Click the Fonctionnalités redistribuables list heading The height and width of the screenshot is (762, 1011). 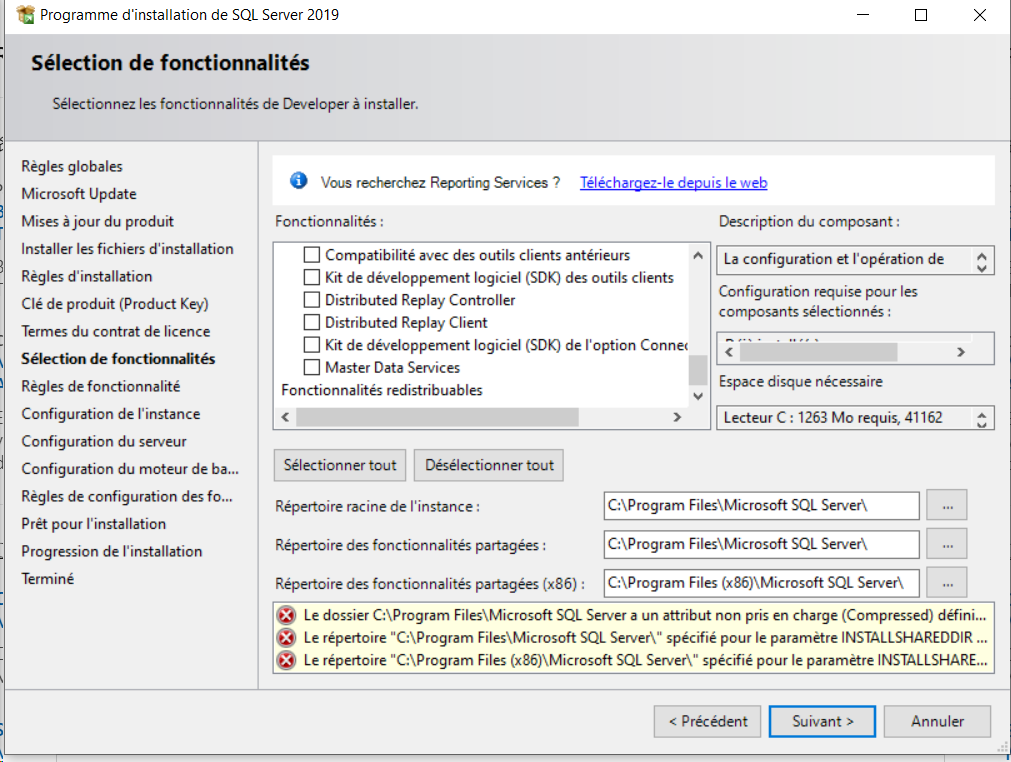382,390
